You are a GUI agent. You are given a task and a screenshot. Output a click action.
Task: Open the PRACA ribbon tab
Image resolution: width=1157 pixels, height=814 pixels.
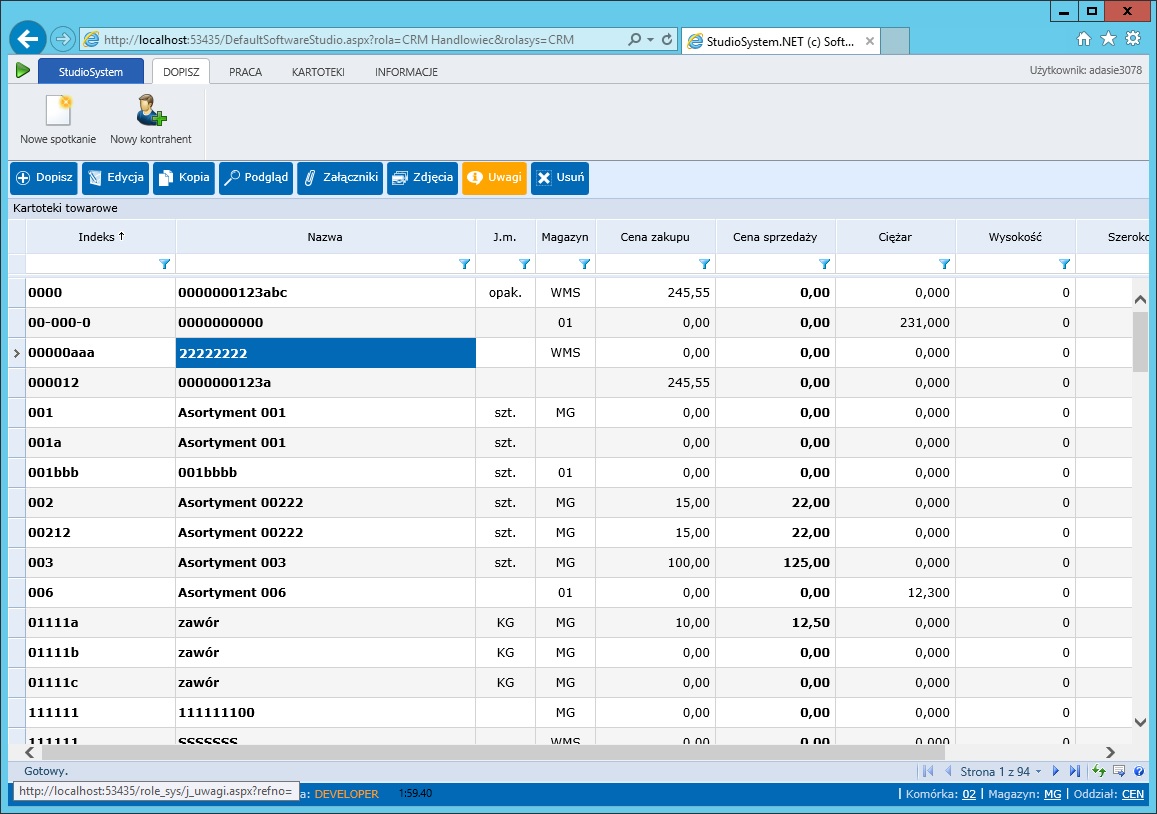point(246,72)
